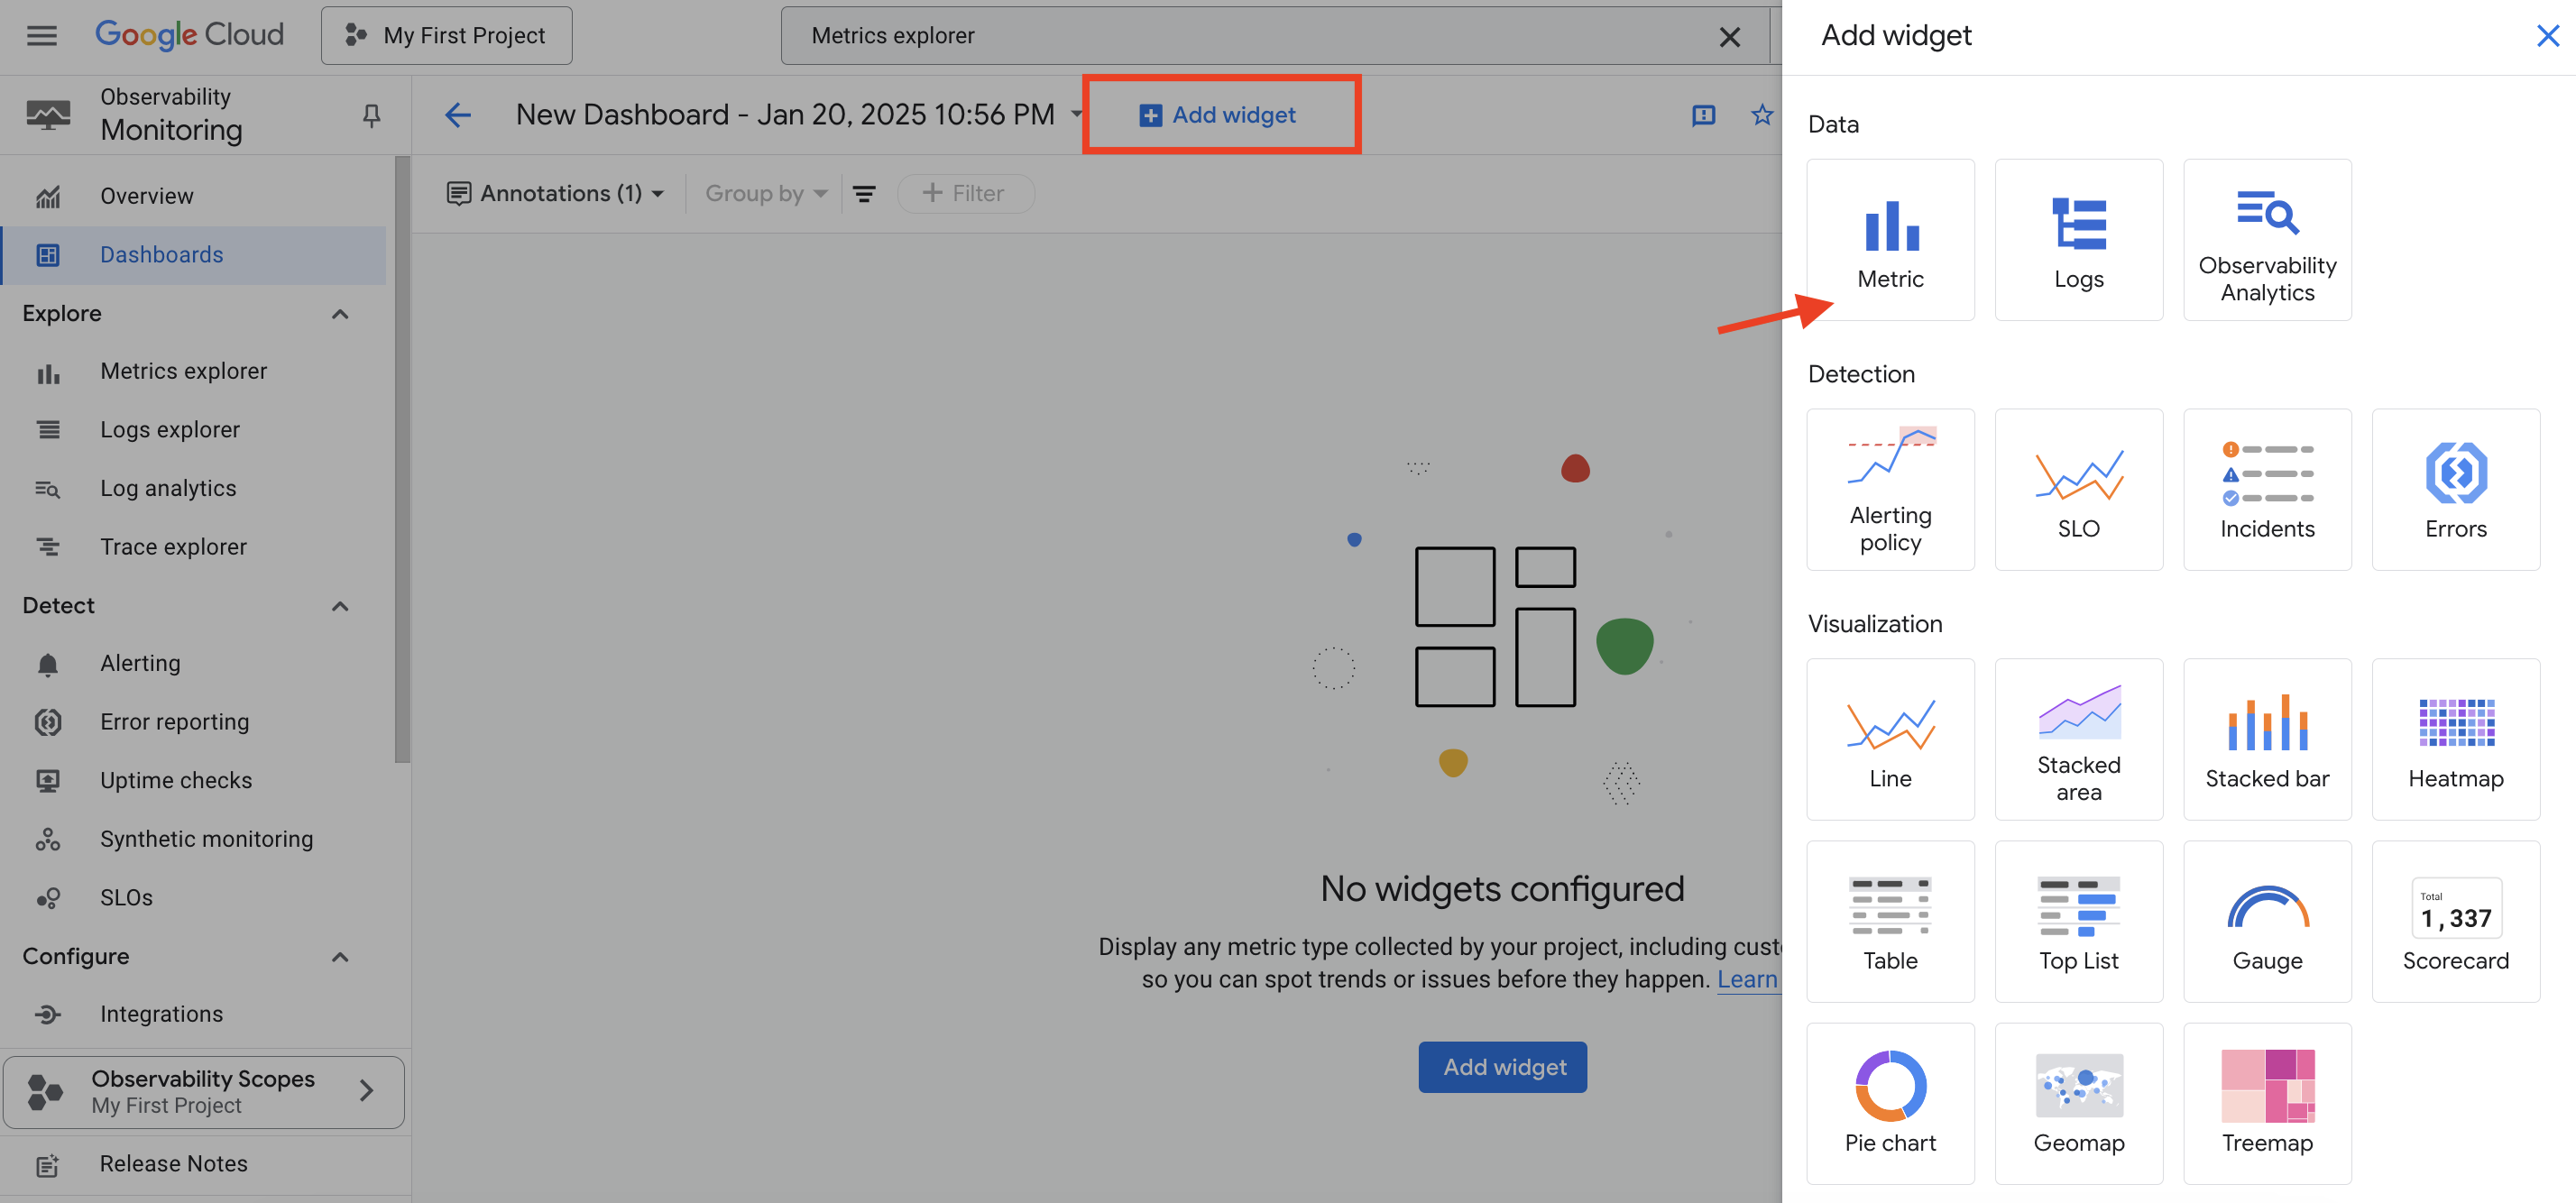Collapse the Explore section

(340, 314)
